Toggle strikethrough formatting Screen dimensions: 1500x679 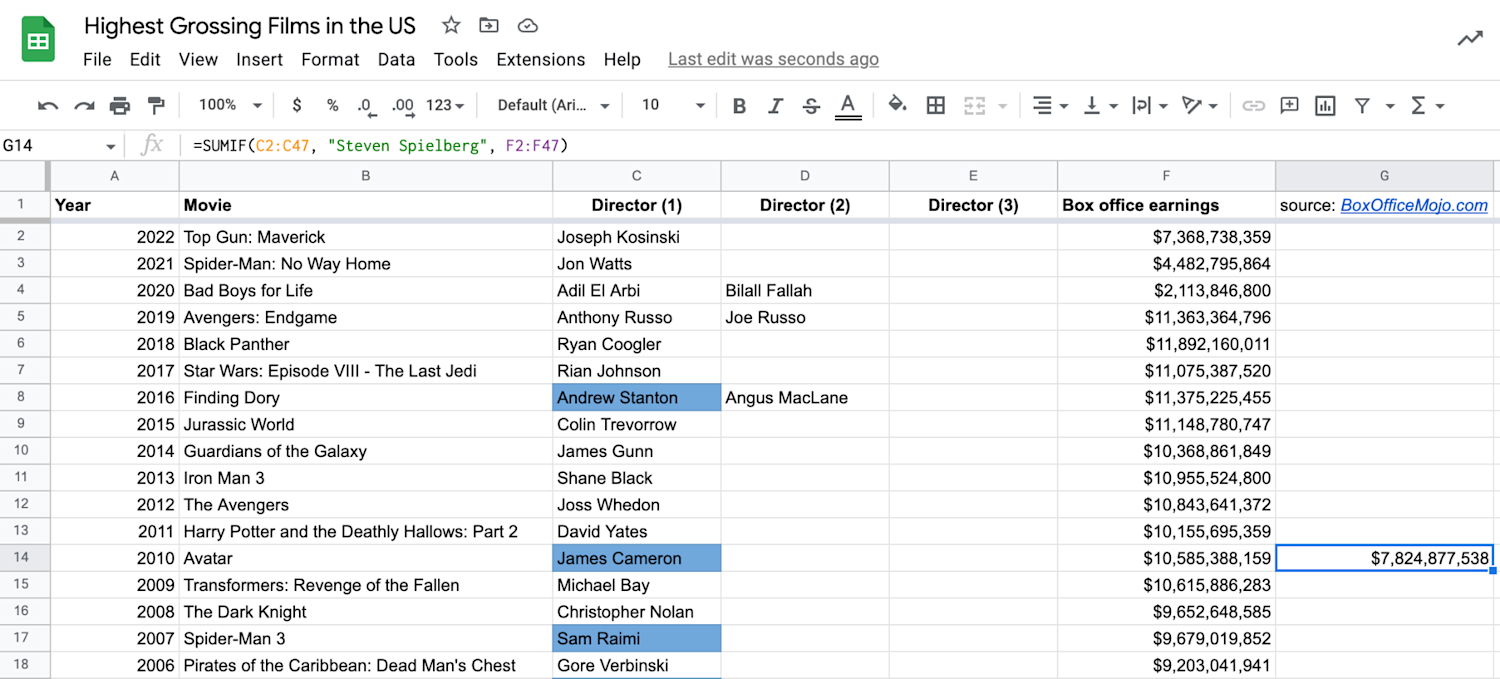pos(811,105)
